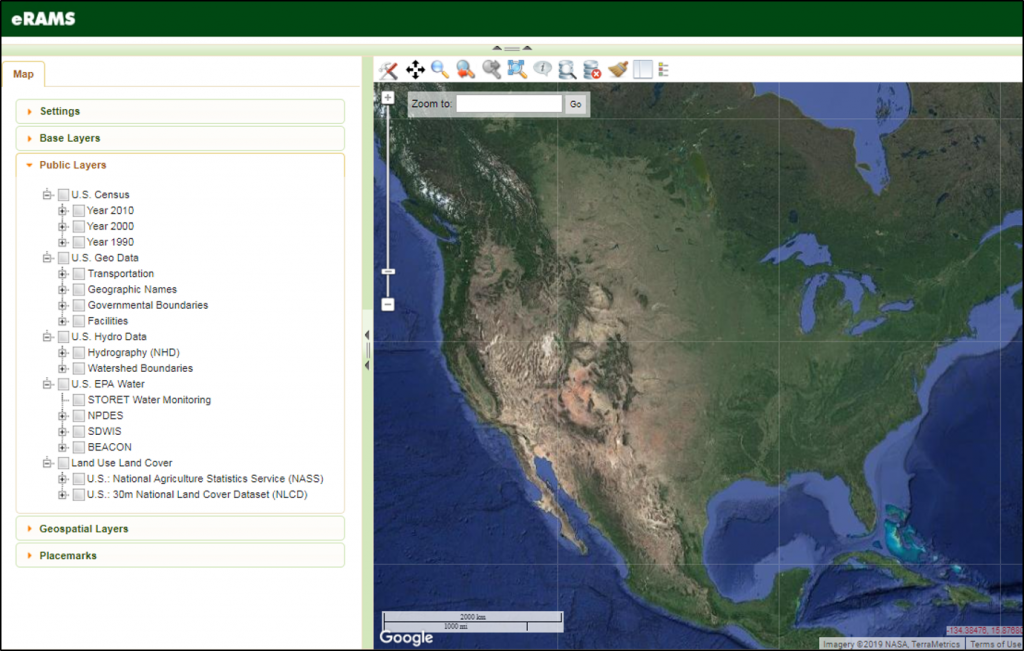Enable the Transportation layer
This screenshot has height=651, width=1024.
(x=78, y=273)
